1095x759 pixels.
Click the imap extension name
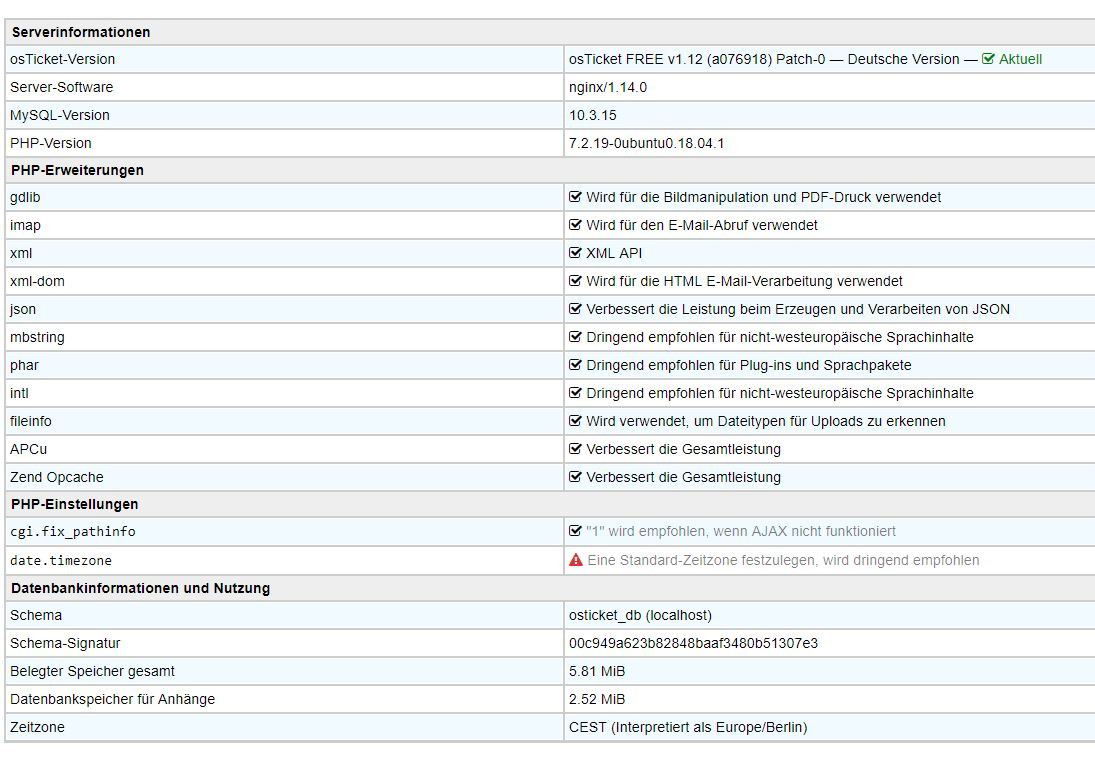point(25,225)
